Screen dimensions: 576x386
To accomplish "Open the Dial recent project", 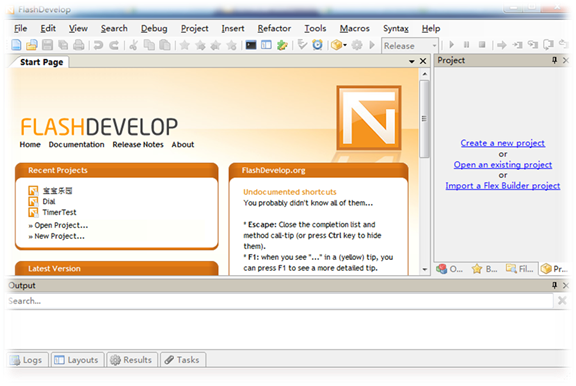I will (49, 201).
